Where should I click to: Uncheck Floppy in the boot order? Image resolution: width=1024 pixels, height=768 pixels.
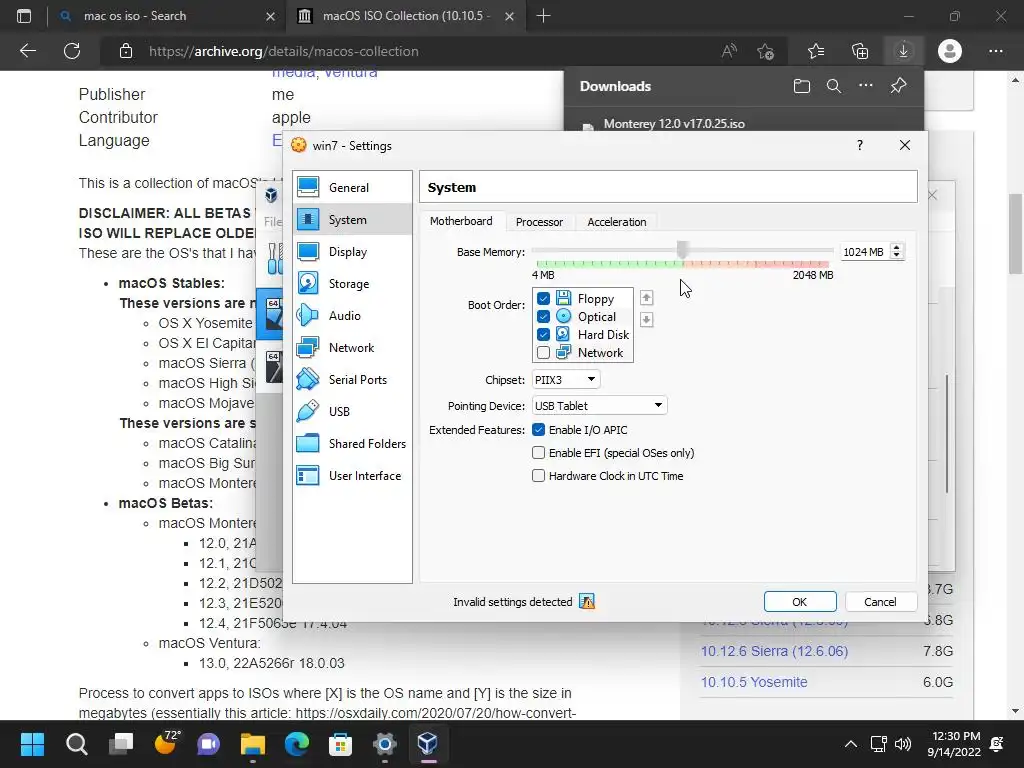tap(543, 298)
